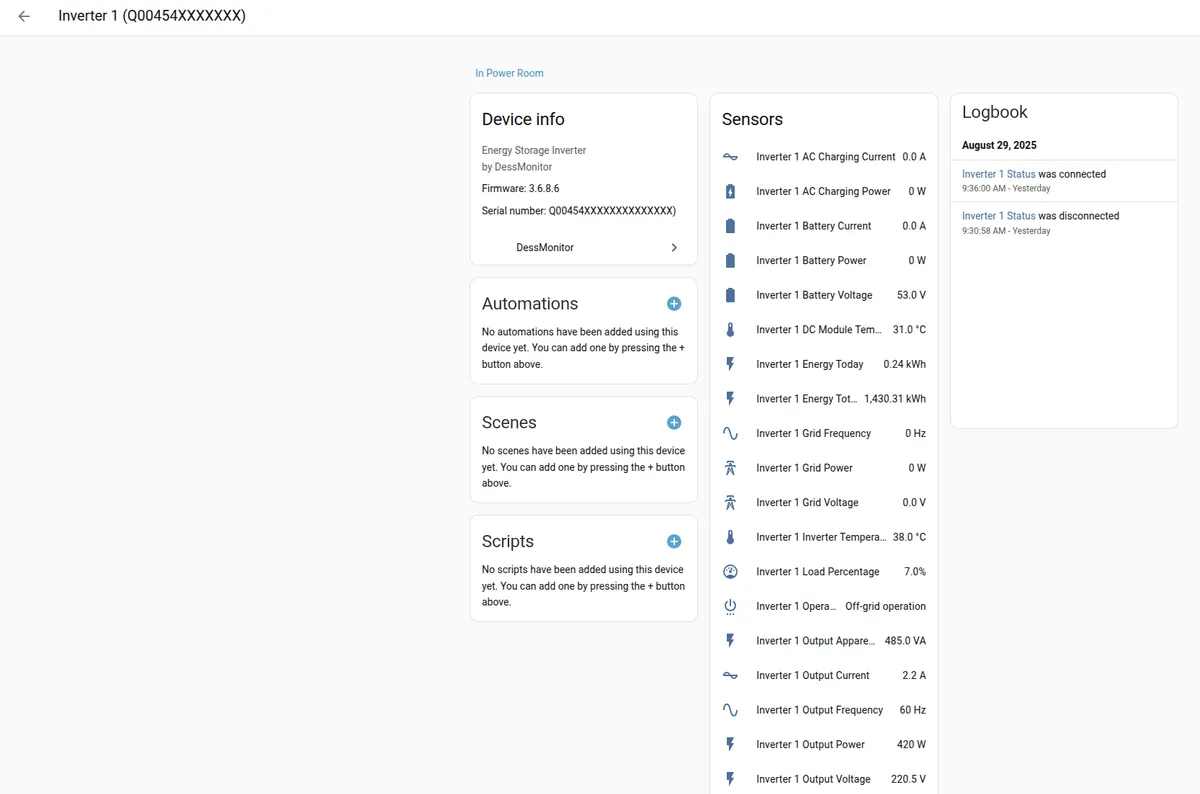
Task: Open DessMonitor integration chevron
Action: point(674,247)
